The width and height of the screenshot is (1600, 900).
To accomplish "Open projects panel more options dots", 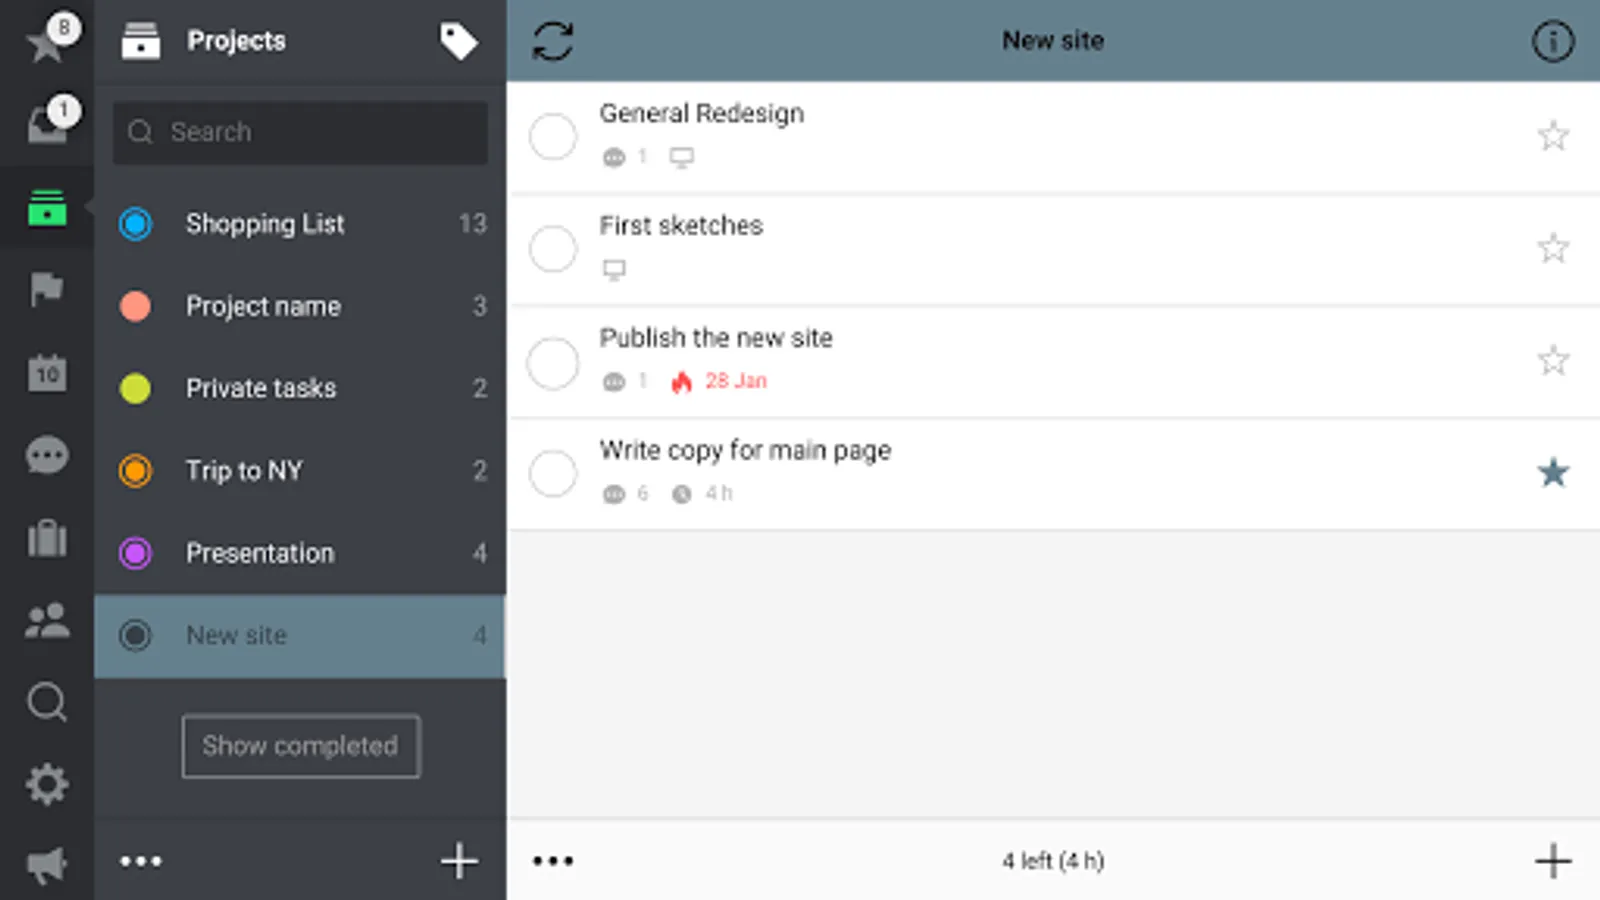I will pos(141,861).
